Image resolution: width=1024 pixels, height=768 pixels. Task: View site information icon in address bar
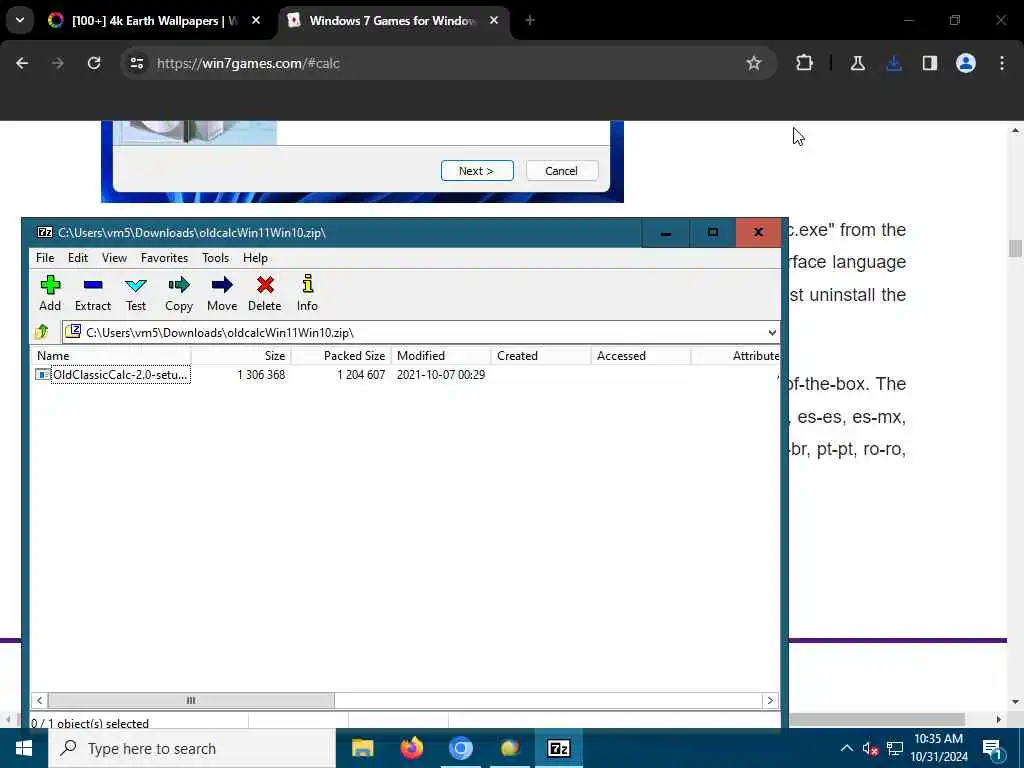[136, 63]
